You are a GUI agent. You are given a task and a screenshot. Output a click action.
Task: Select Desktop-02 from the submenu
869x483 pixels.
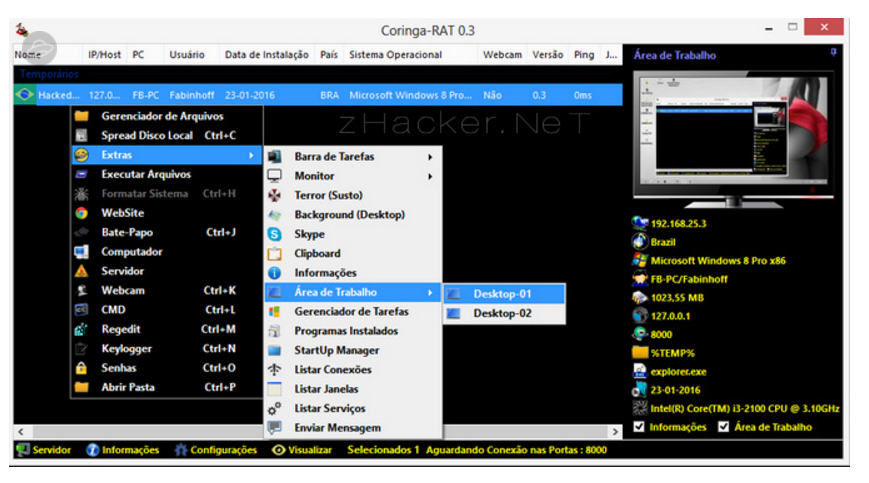[504, 314]
